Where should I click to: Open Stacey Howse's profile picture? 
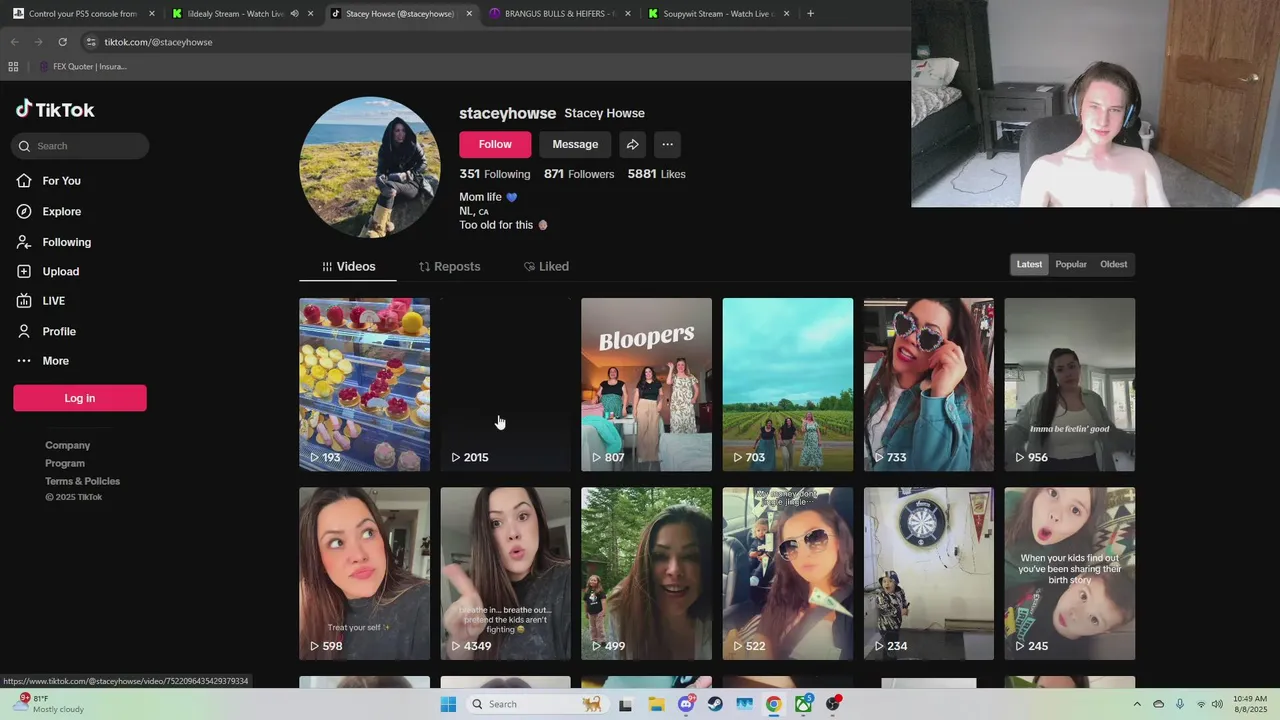point(370,167)
